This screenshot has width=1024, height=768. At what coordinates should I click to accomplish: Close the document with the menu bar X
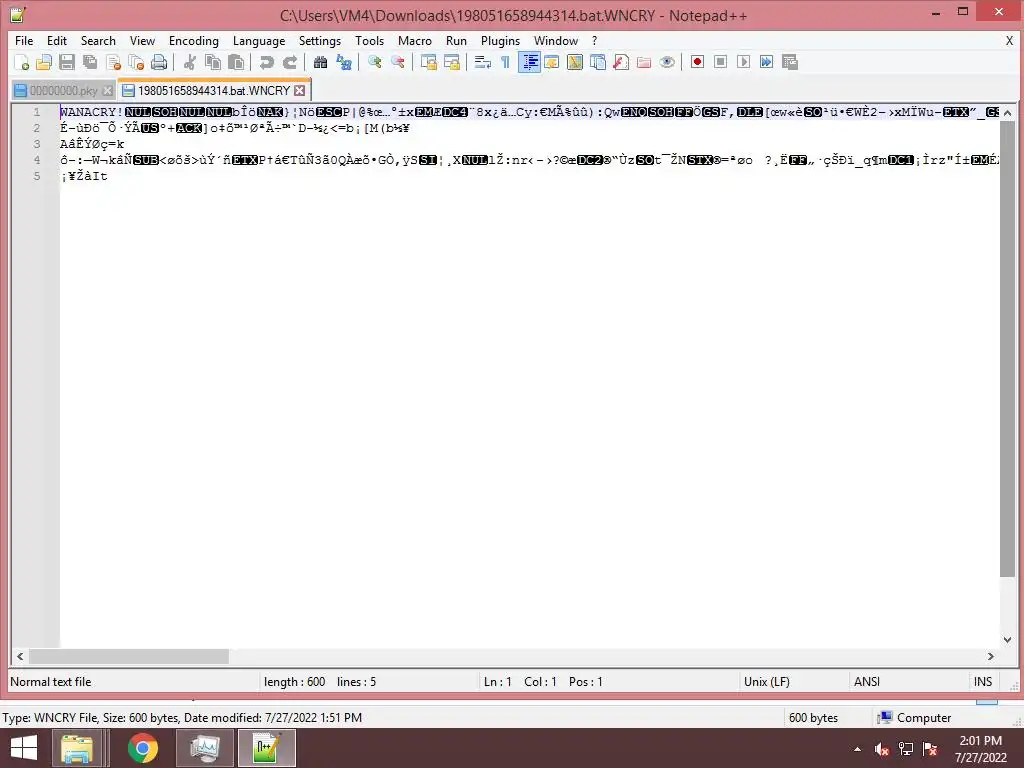click(x=1009, y=40)
